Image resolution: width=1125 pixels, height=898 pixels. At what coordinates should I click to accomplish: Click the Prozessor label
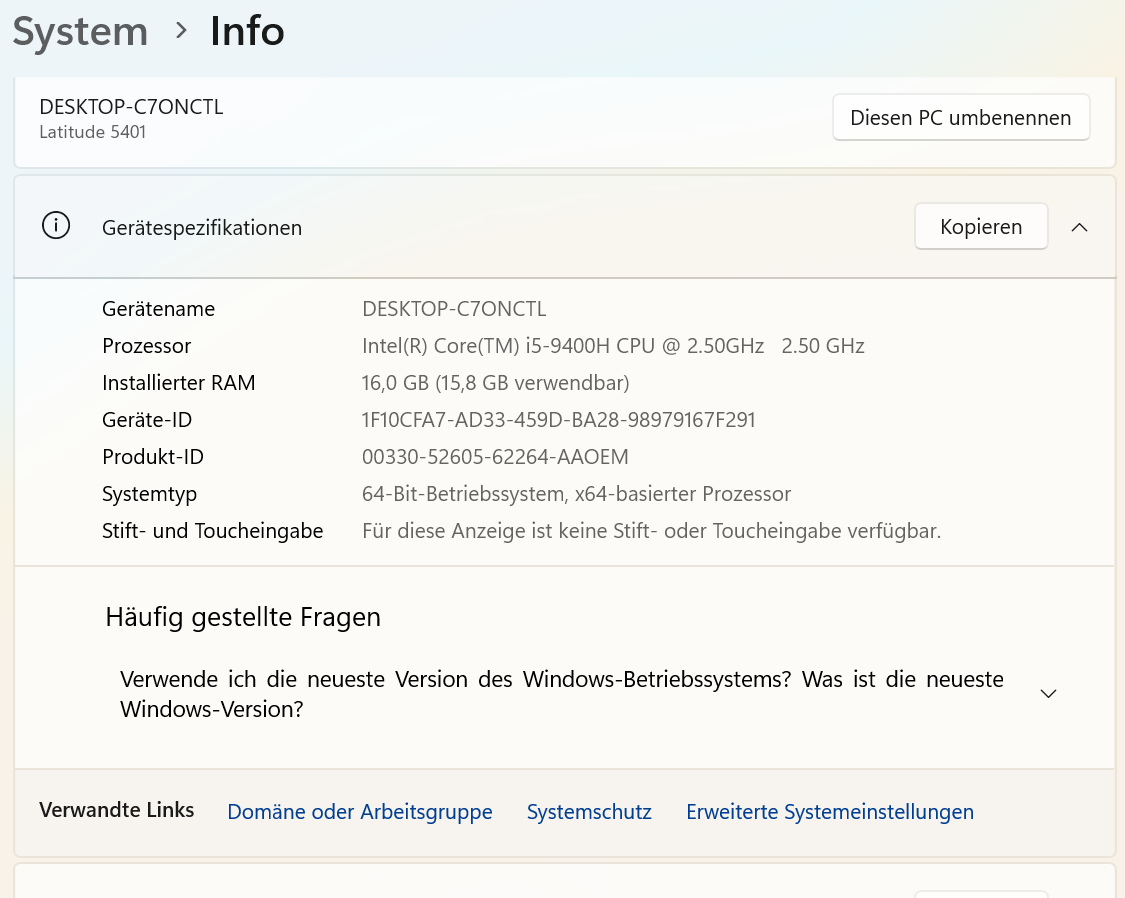(x=146, y=346)
